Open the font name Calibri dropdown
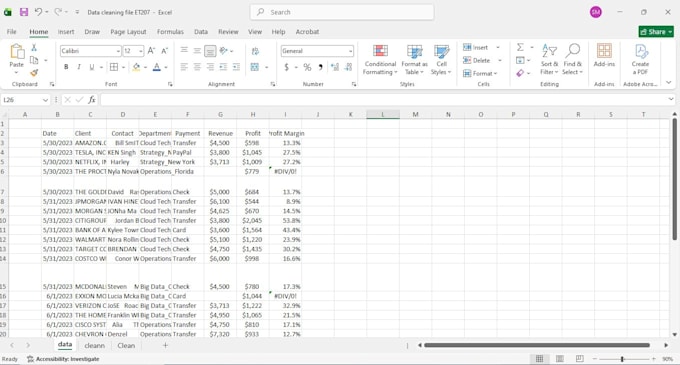The image size is (680, 365). point(118,51)
